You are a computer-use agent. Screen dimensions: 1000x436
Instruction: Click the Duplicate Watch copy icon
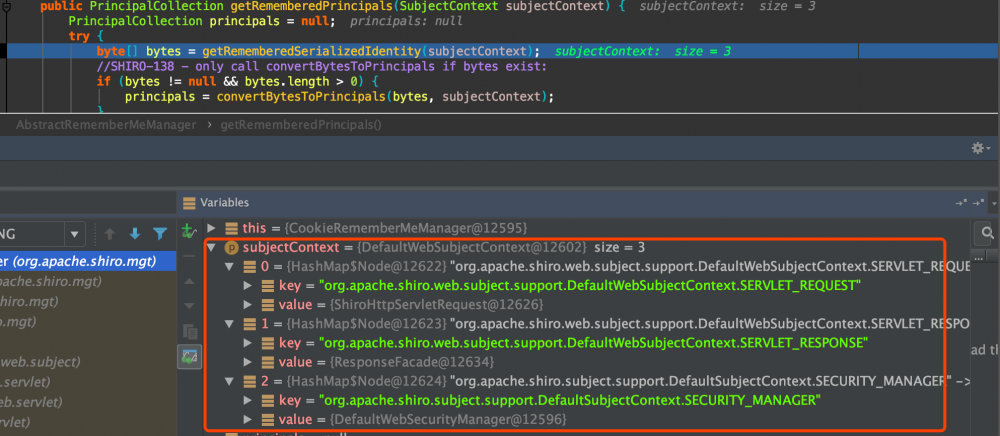tap(189, 331)
